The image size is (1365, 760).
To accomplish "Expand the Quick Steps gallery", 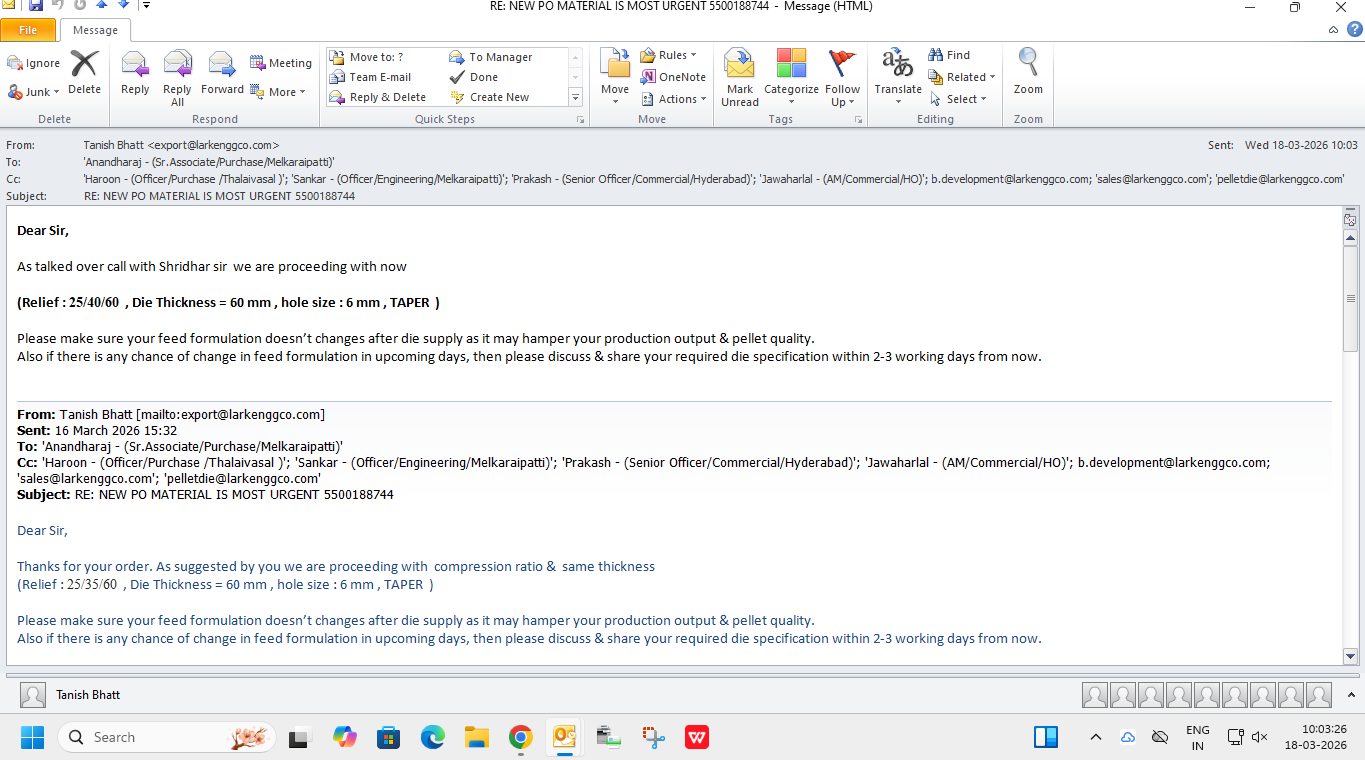I will tap(575, 98).
